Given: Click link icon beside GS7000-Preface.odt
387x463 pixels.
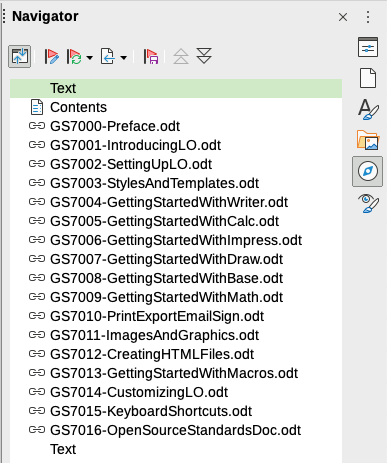Looking at the screenshot, I should point(37,126).
